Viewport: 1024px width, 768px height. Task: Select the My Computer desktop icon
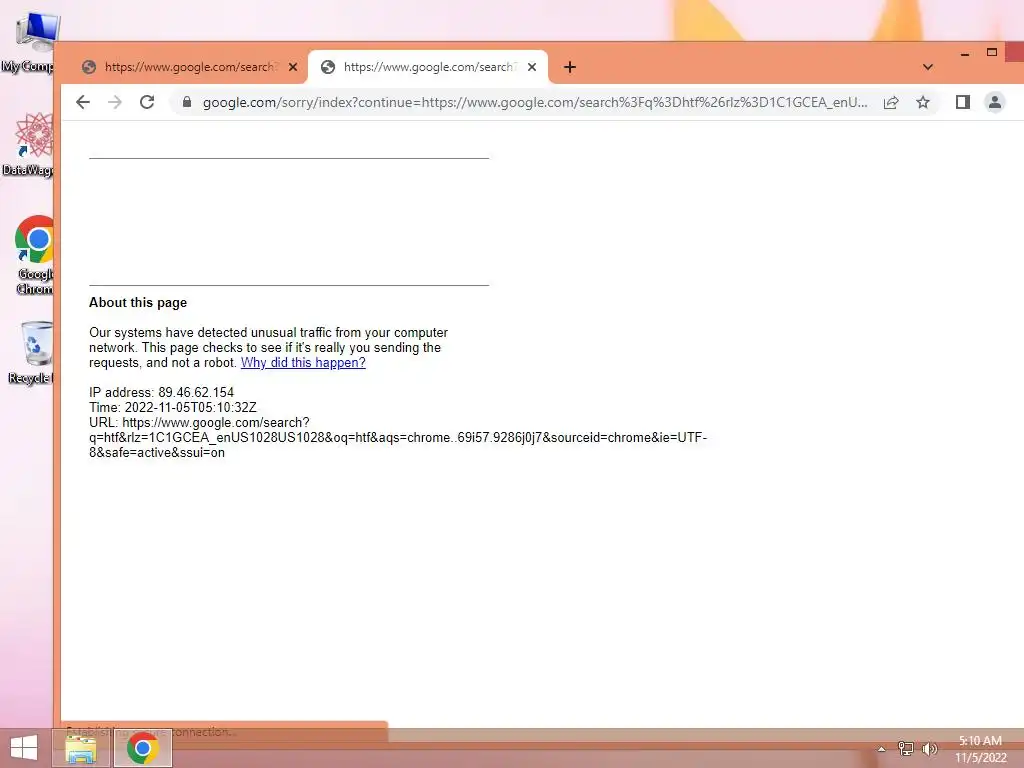point(30,42)
